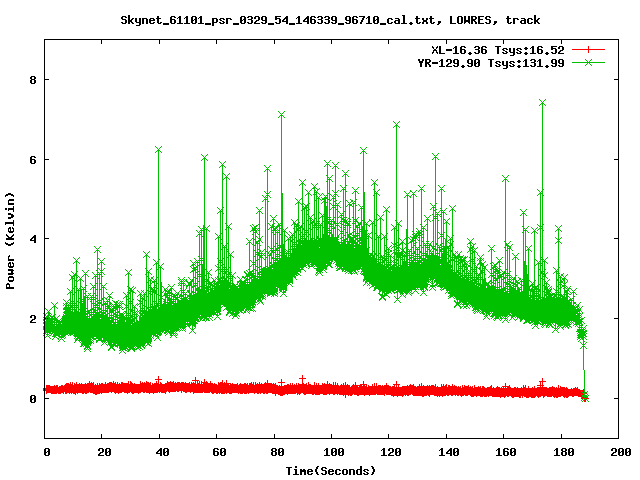Click y-axis tick label 6
Image resolution: width=640 pixels, height=480 pixels.
(32, 159)
